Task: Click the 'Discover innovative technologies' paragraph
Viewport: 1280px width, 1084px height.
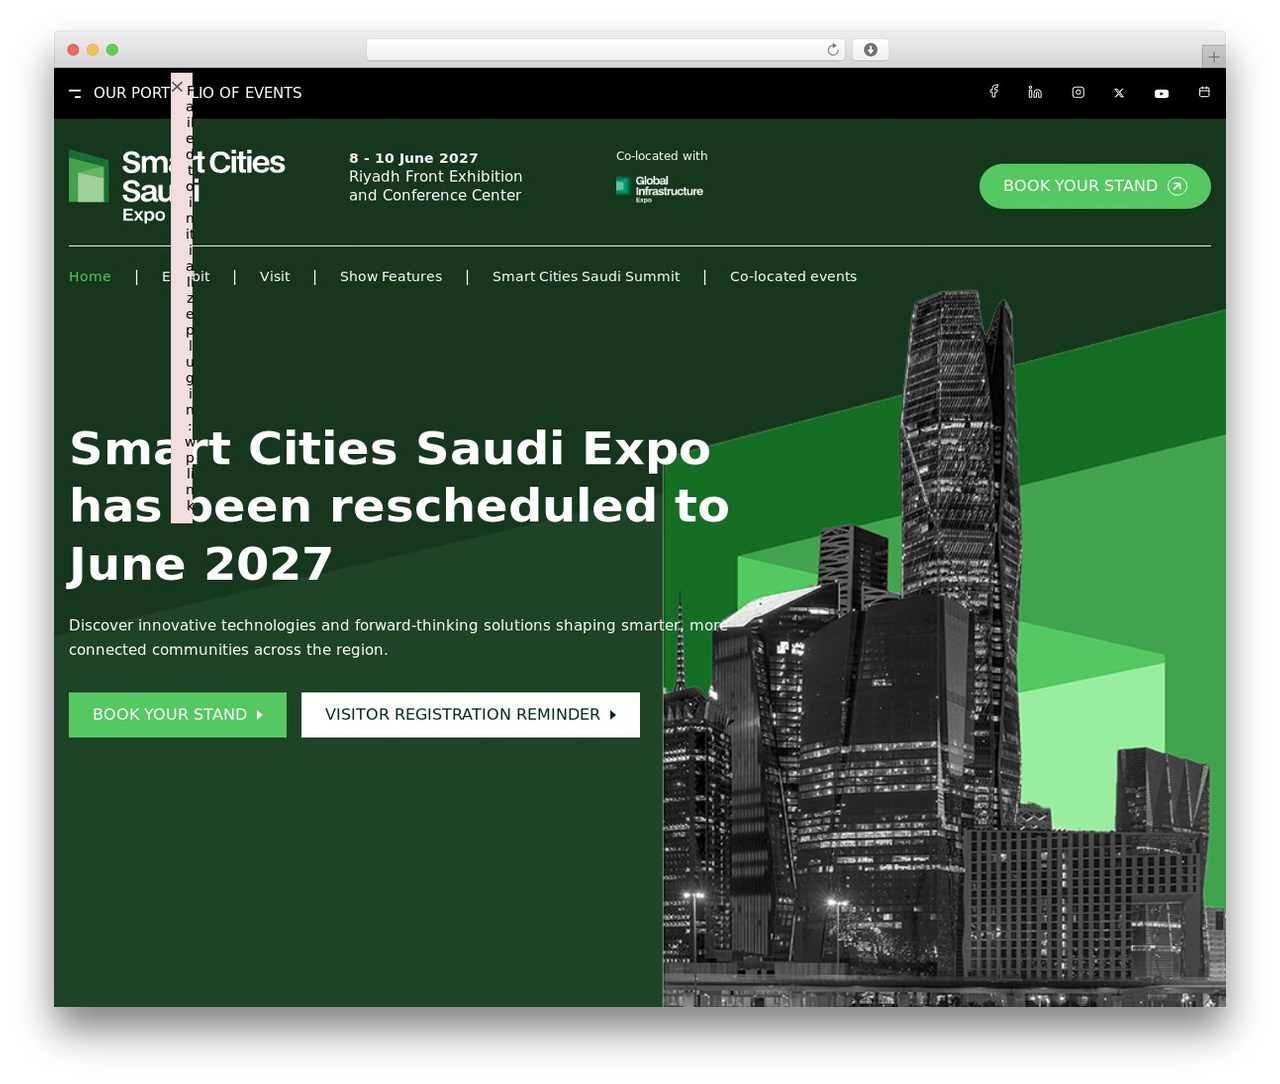Action: 398,638
